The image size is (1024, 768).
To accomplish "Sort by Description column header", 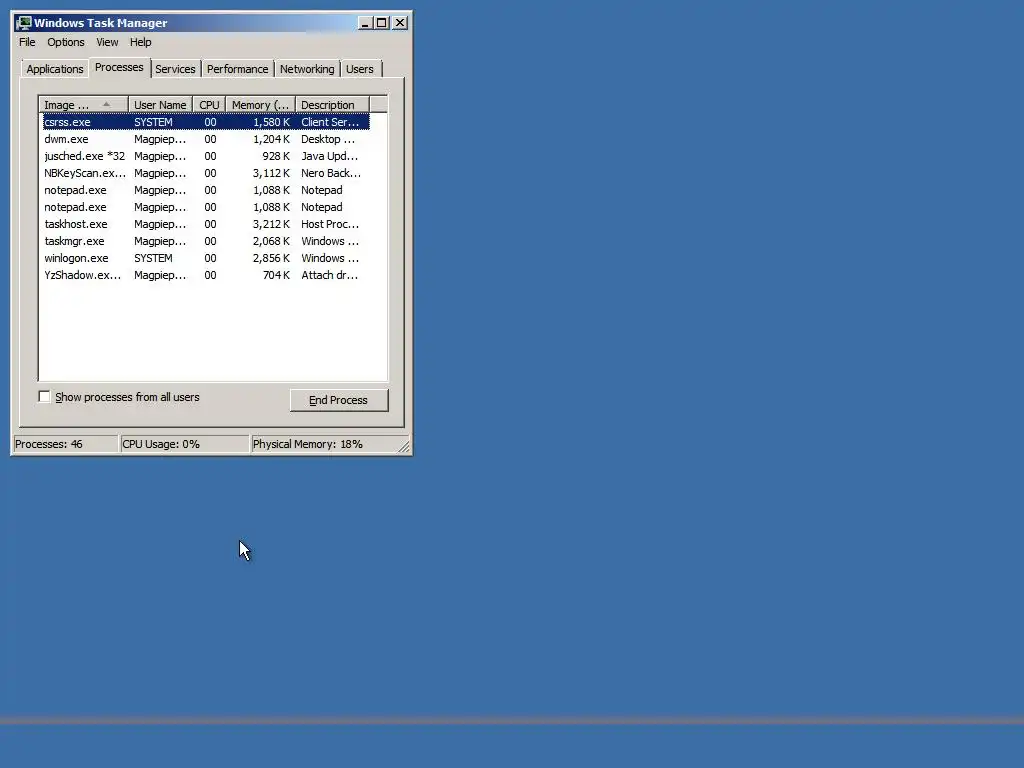I will click(x=332, y=105).
